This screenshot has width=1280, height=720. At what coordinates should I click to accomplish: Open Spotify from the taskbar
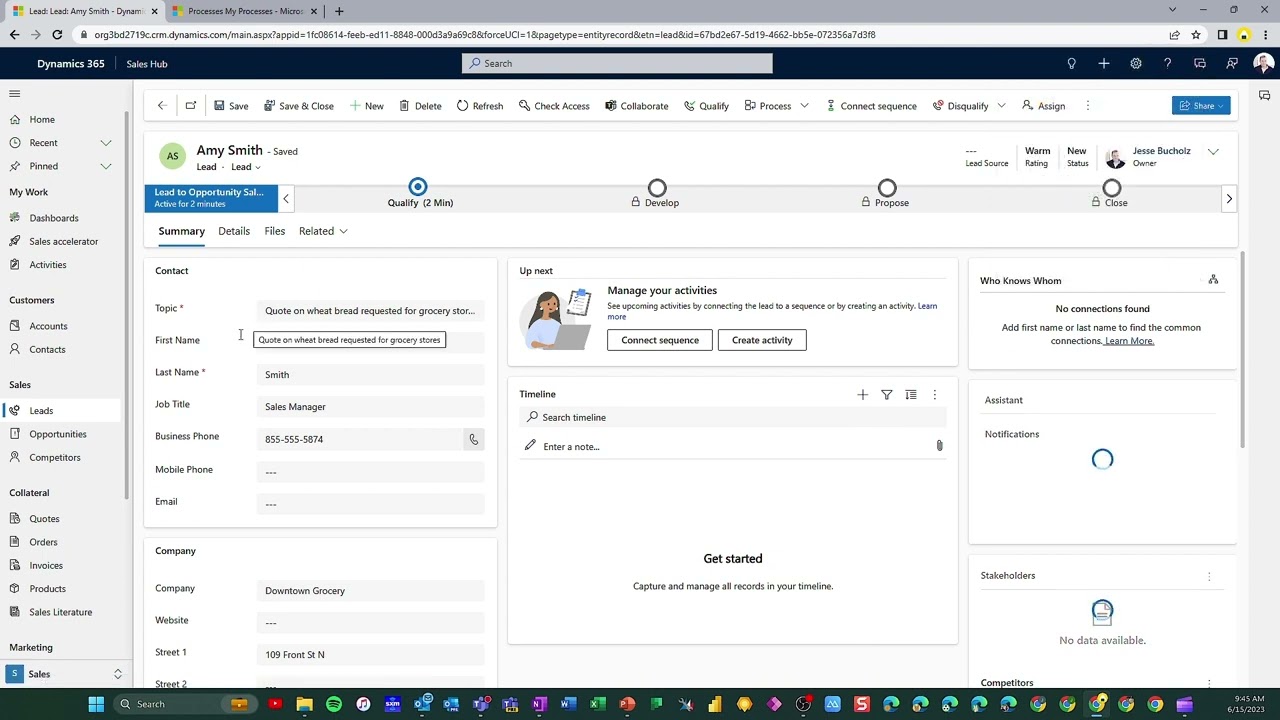[x=334, y=704]
